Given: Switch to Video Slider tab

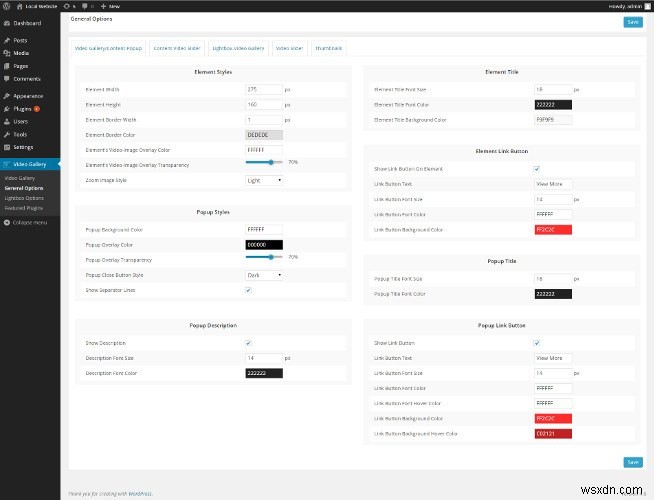Looking at the screenshot, I should point(289,48).
